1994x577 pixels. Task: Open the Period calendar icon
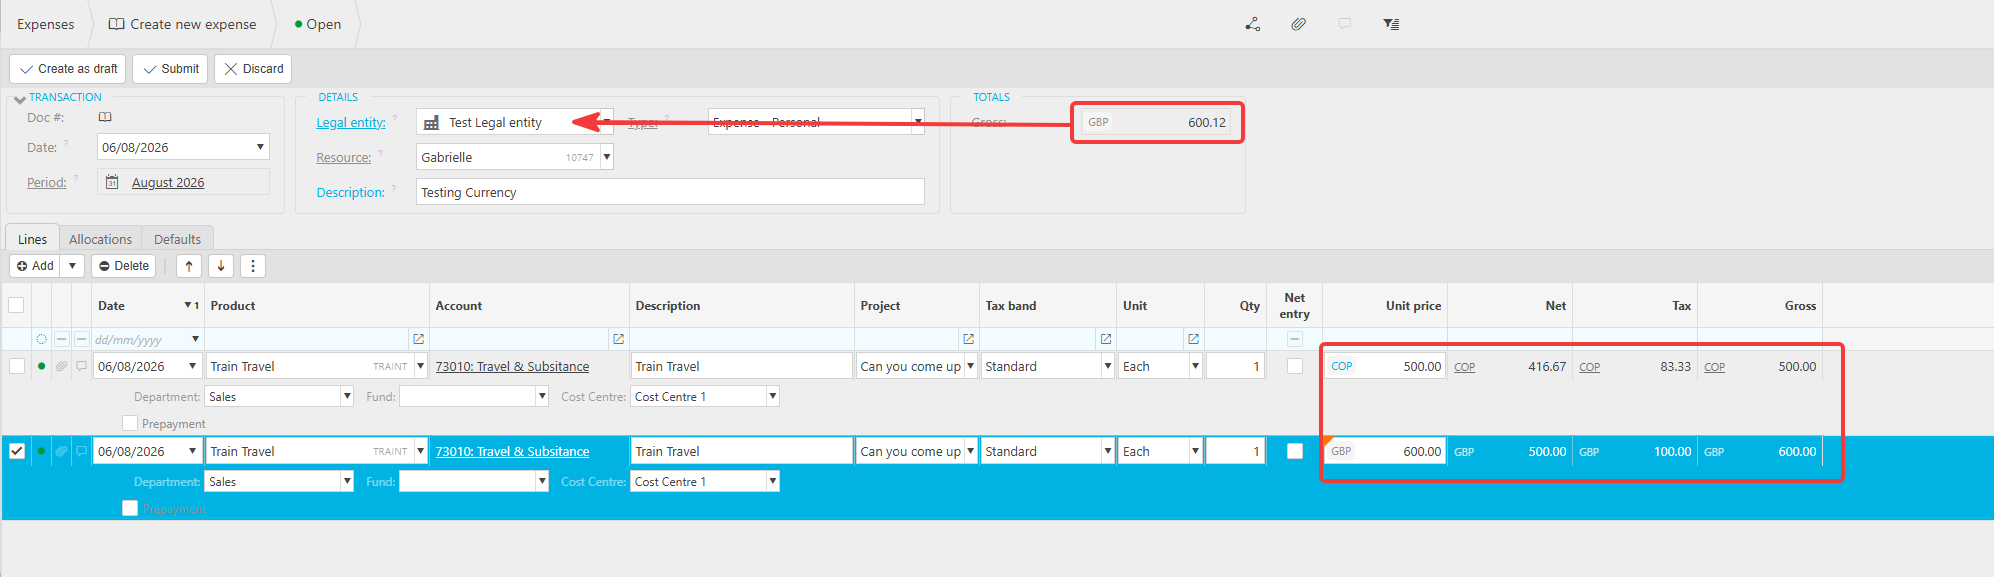click(112, 182)
